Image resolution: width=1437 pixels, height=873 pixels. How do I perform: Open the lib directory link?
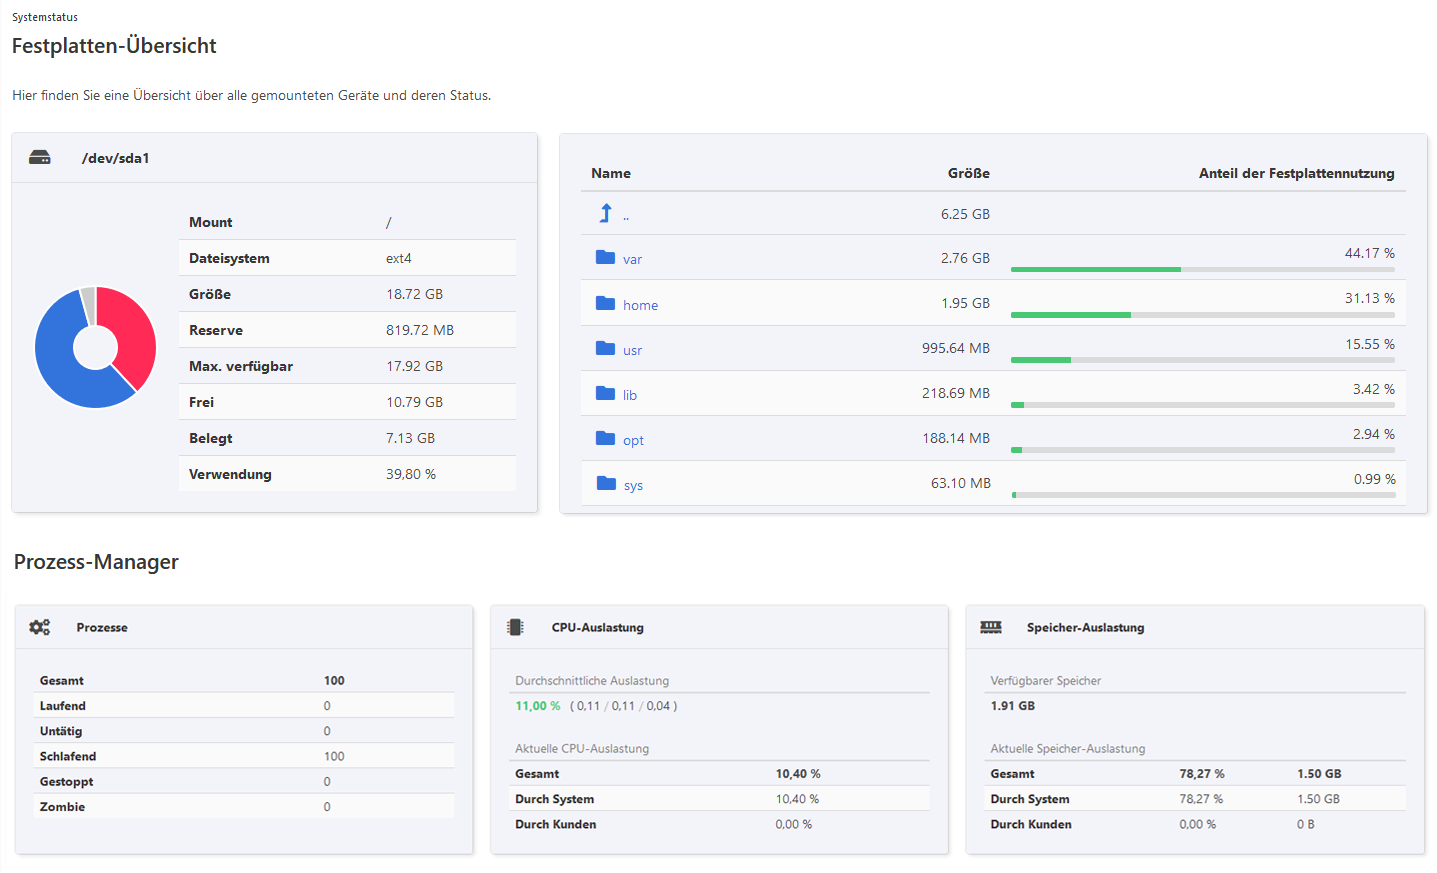628,394
